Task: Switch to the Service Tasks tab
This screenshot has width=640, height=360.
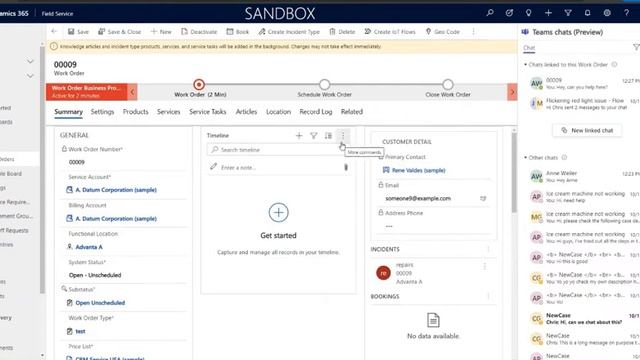Action: click(x=208, y=112)
